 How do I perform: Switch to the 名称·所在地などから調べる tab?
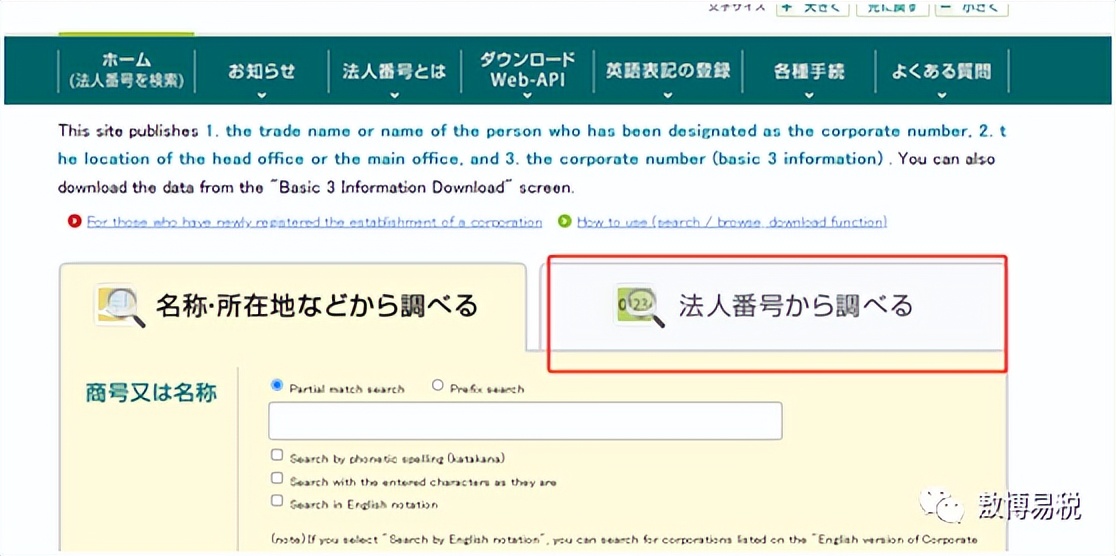pyautogui.click(x=293, y=307)
